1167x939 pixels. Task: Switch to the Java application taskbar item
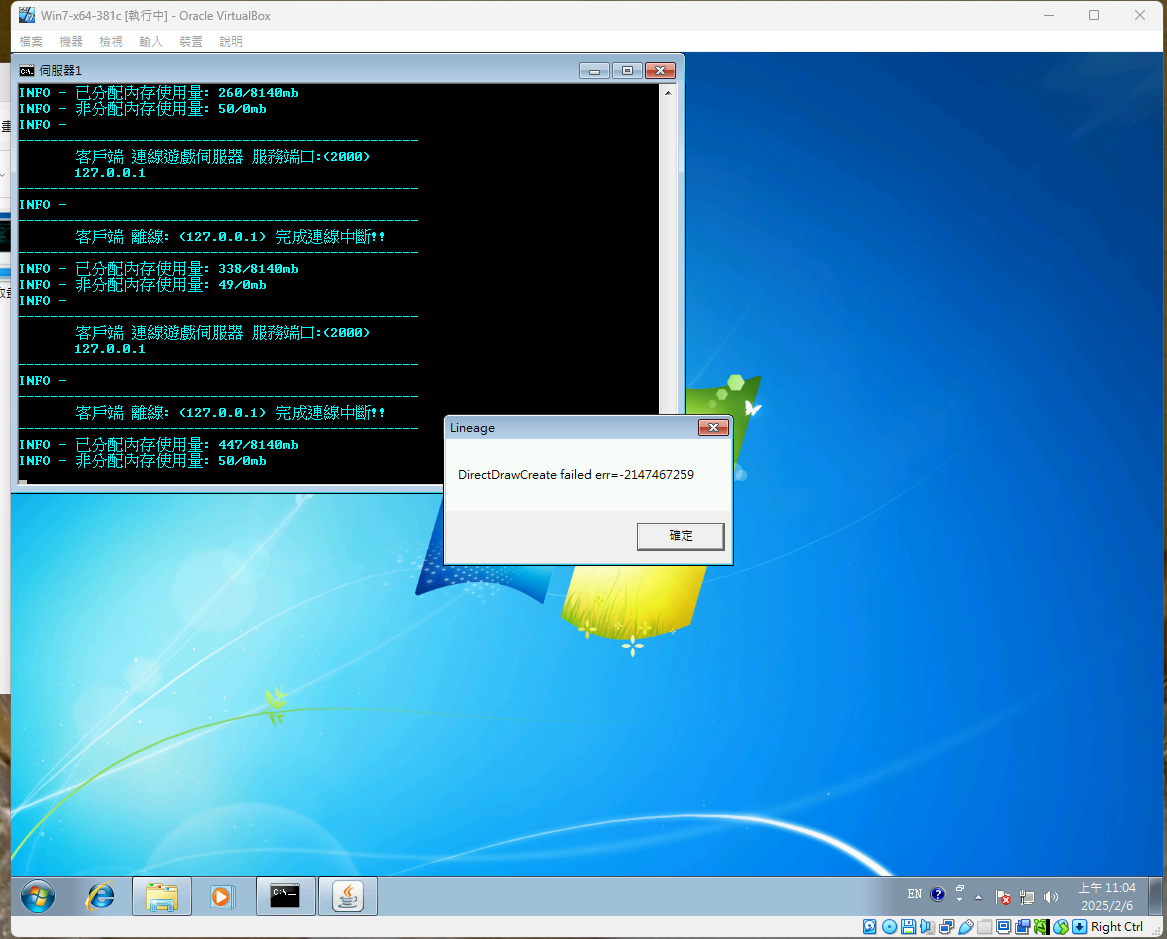[348, 896]
